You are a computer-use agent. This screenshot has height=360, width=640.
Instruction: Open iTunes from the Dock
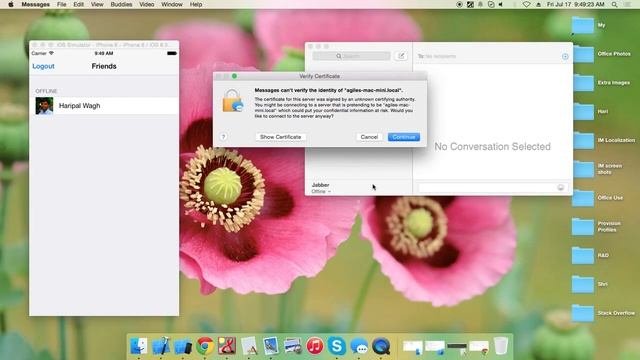tap(315, 346)
